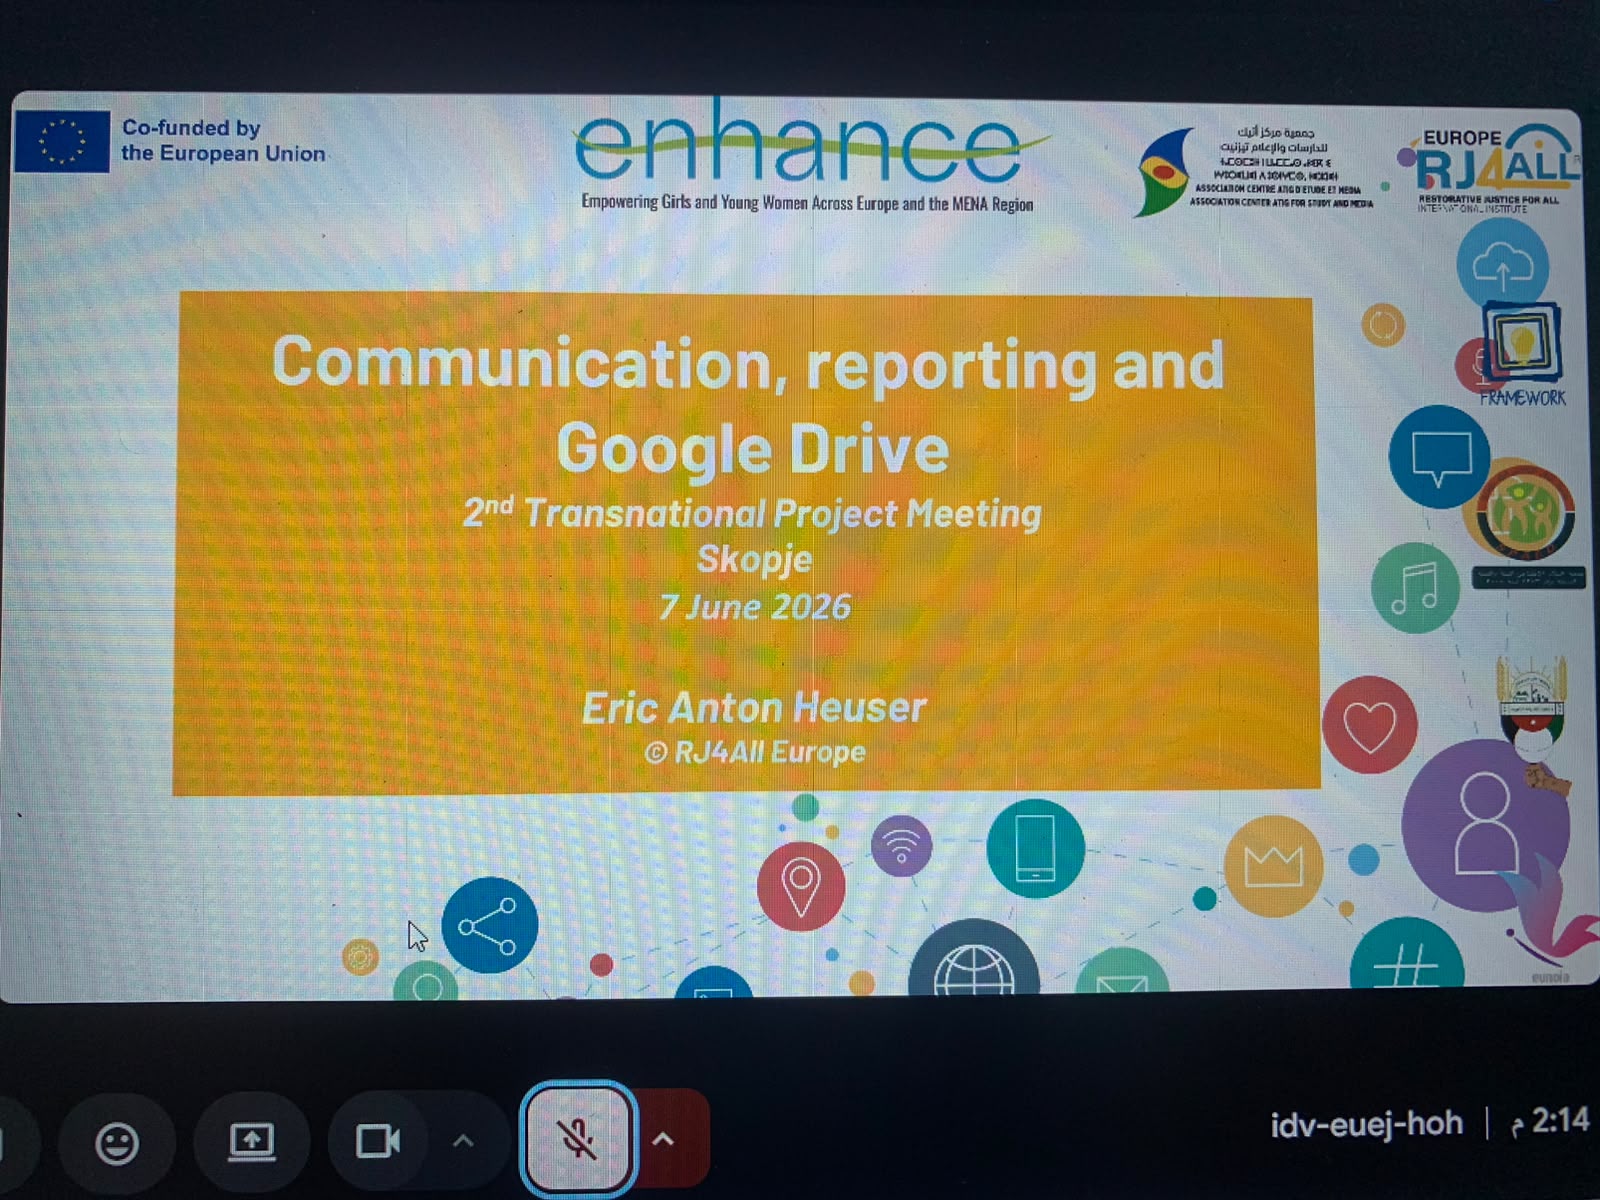Open the emoji reactions button
Viewport: 1600px width, 1200px height.
coord(117,1142)
